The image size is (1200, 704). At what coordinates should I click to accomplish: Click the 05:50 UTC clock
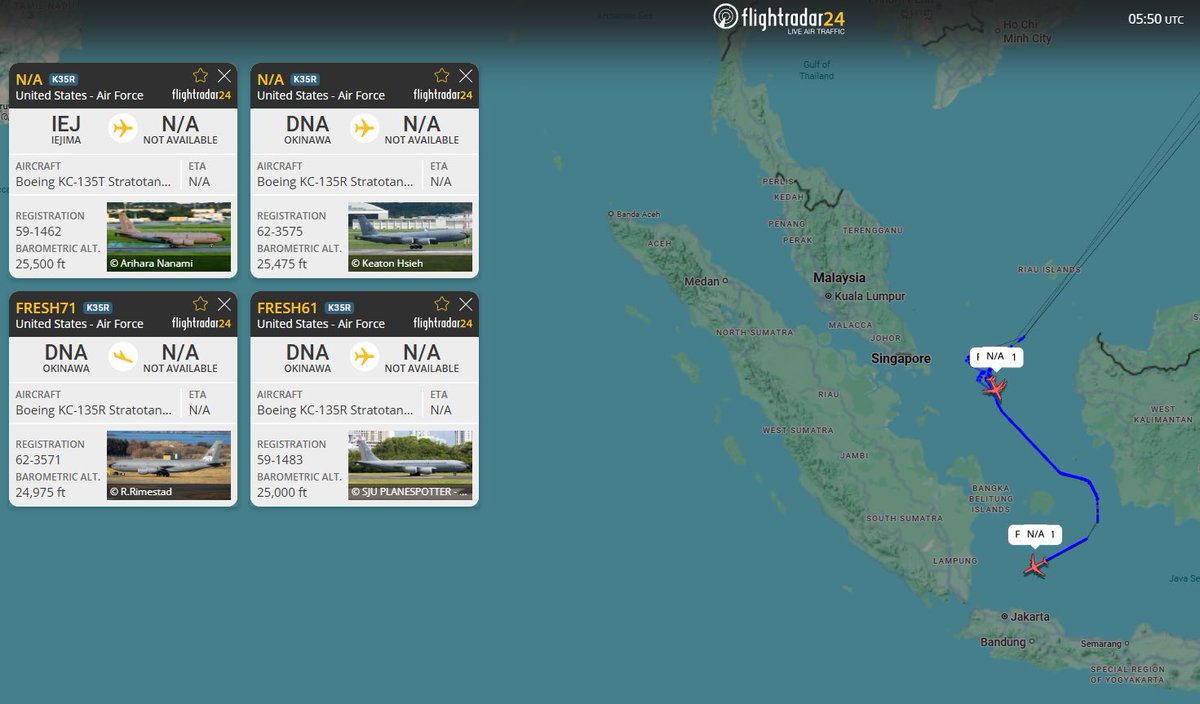point(1155,19)
